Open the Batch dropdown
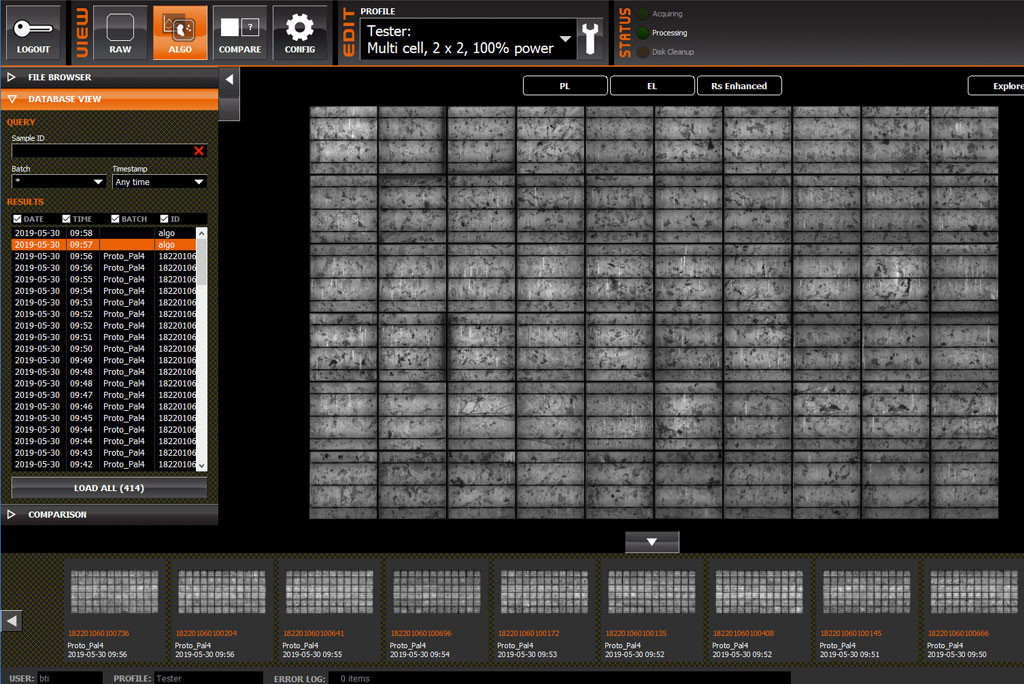This screenshot has width=1024, height=684. [x=58, y=182]
